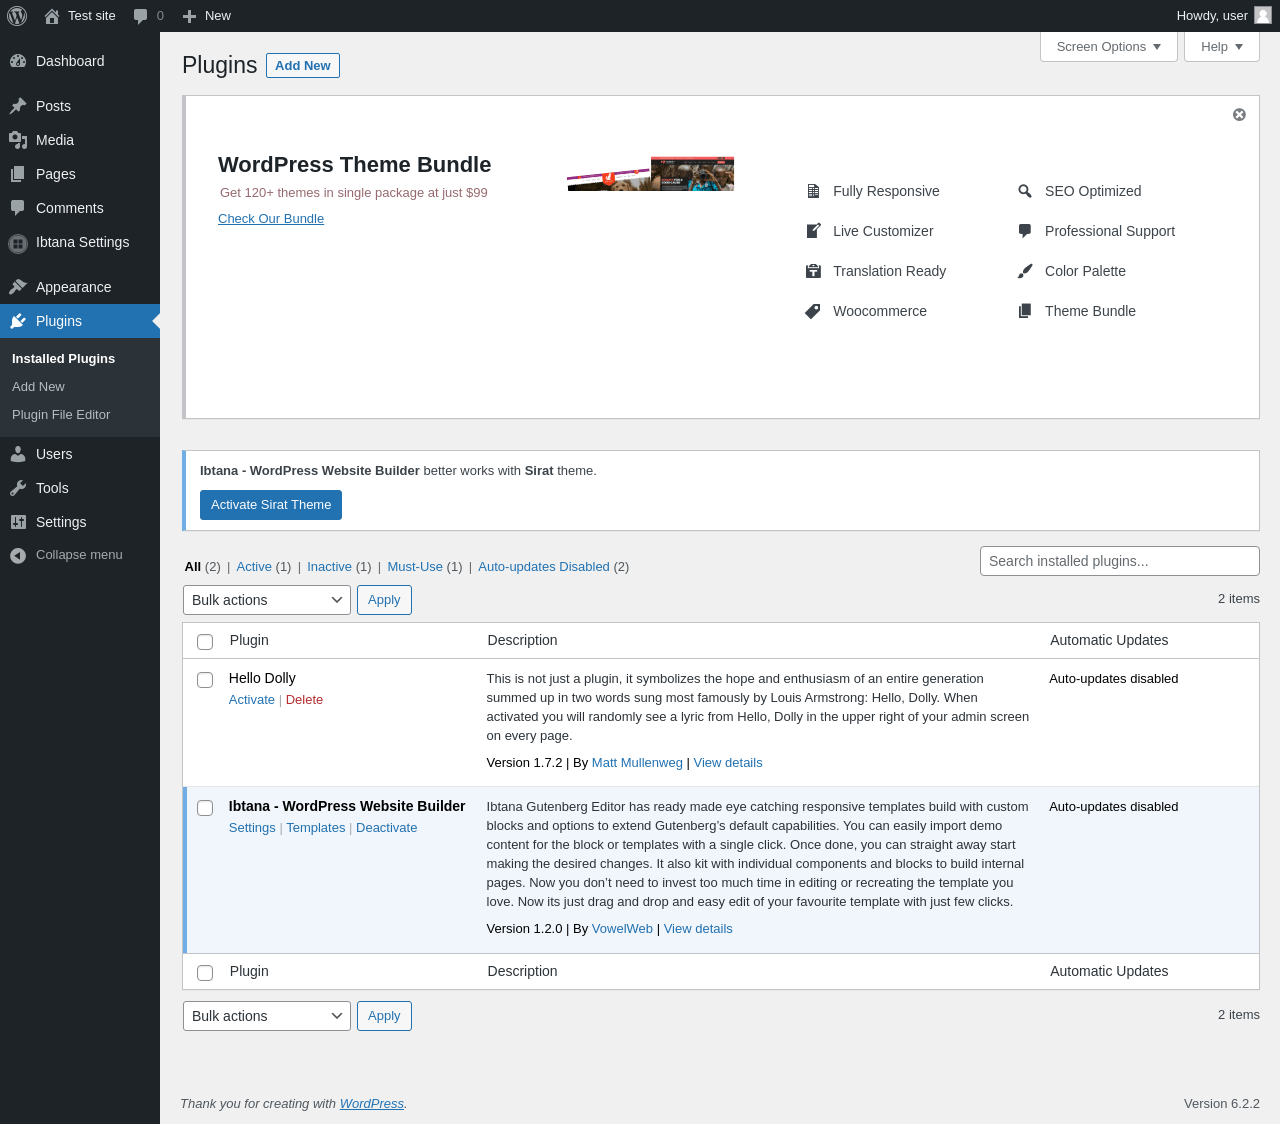Click the Appearance paintbrush icon
The image size is (1280, 1124).
click(x=18, y=287)
